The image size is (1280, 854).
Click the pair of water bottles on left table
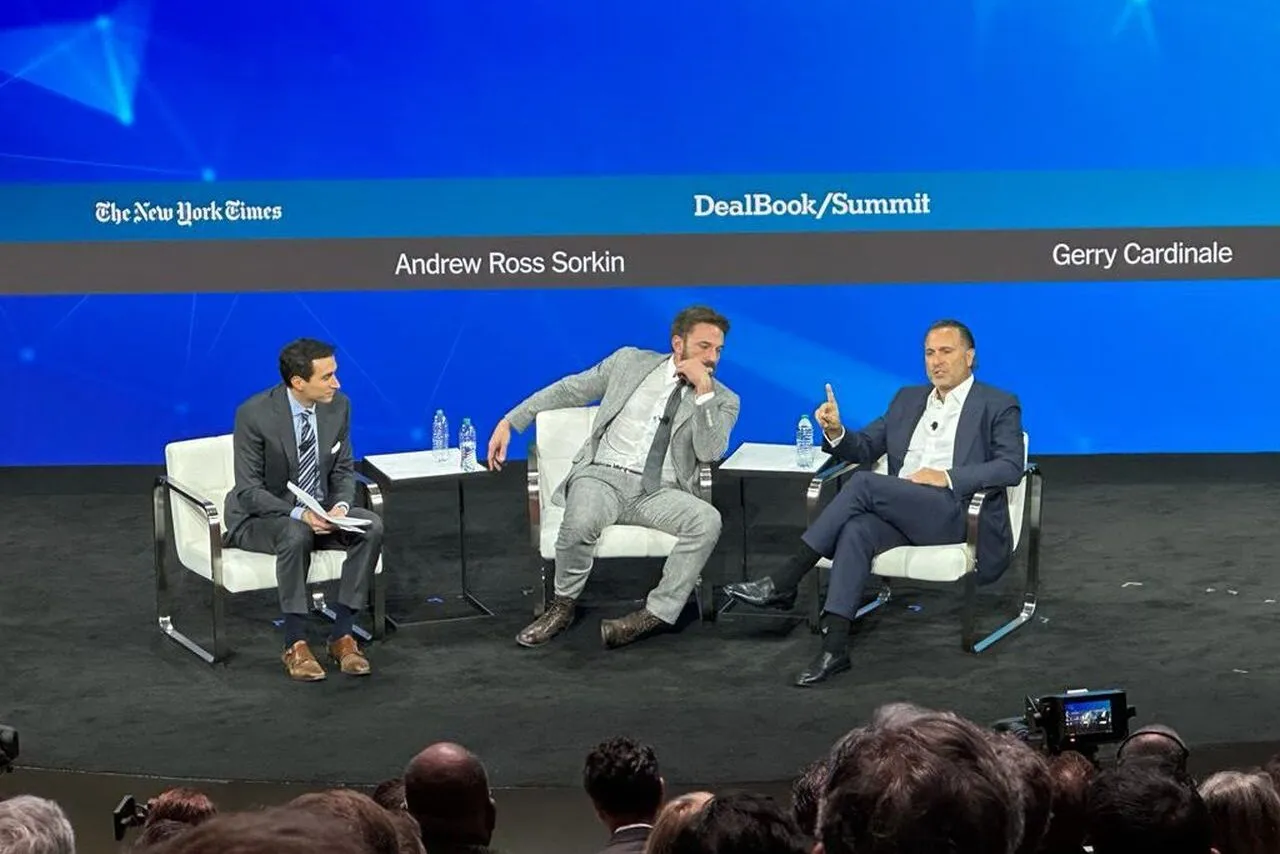click(454, 439)
